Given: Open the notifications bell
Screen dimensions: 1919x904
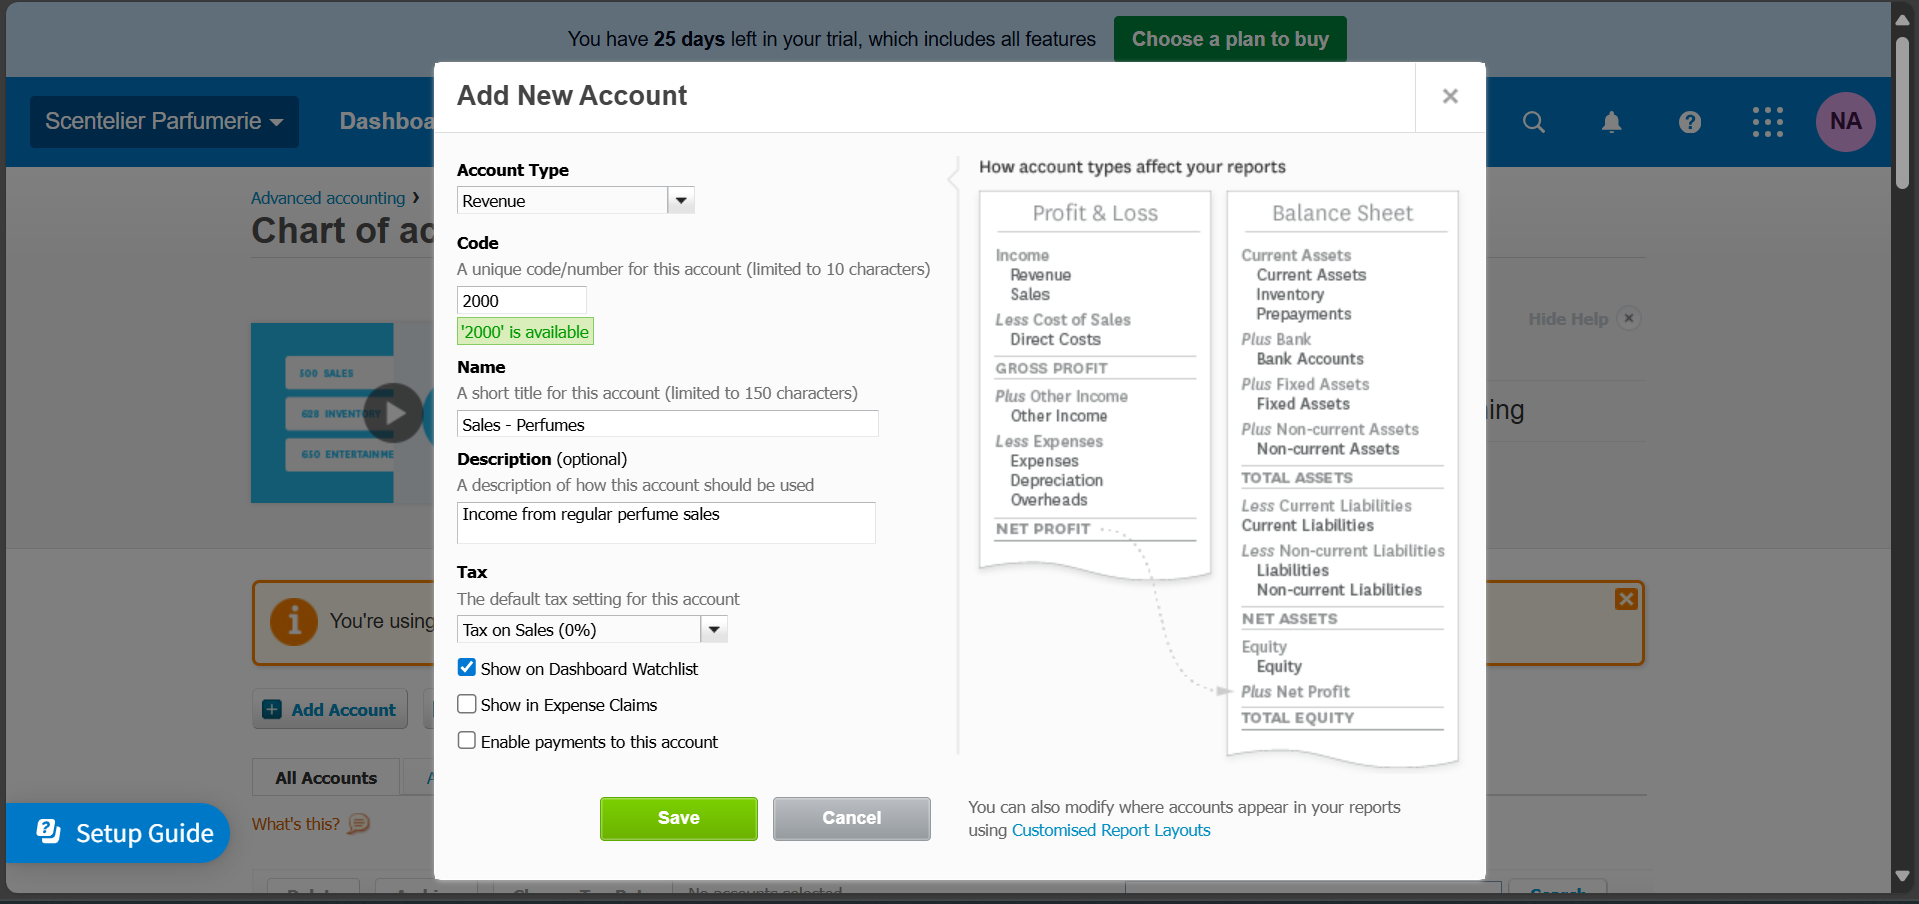Looking at the screenshot, I should tap(1611, 122).
